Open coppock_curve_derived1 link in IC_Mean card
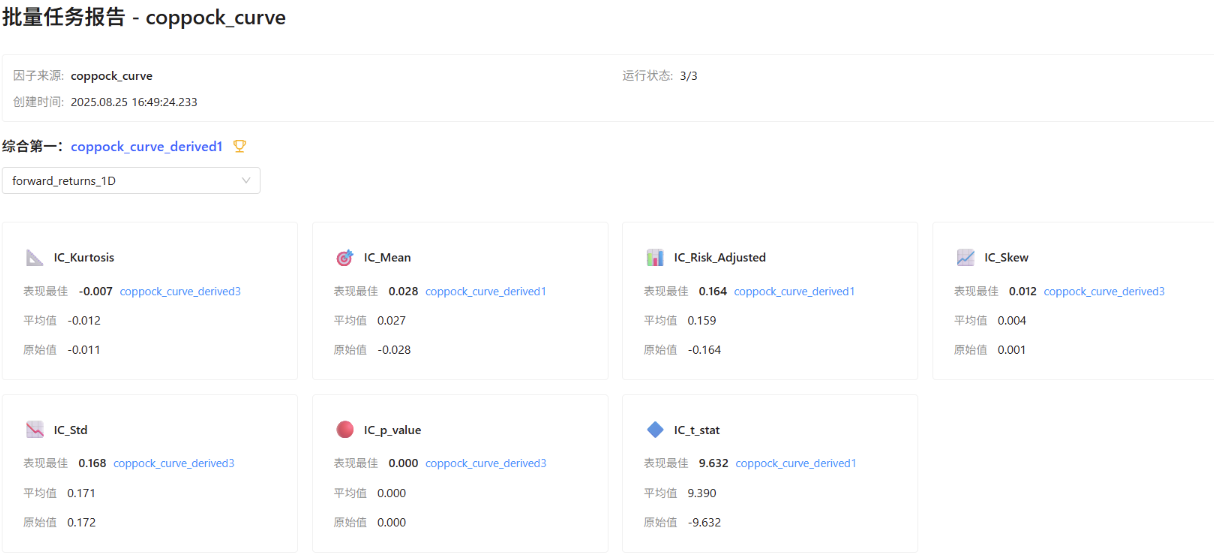The width and height of the screenshot is (1214, 558). [485, 291]
